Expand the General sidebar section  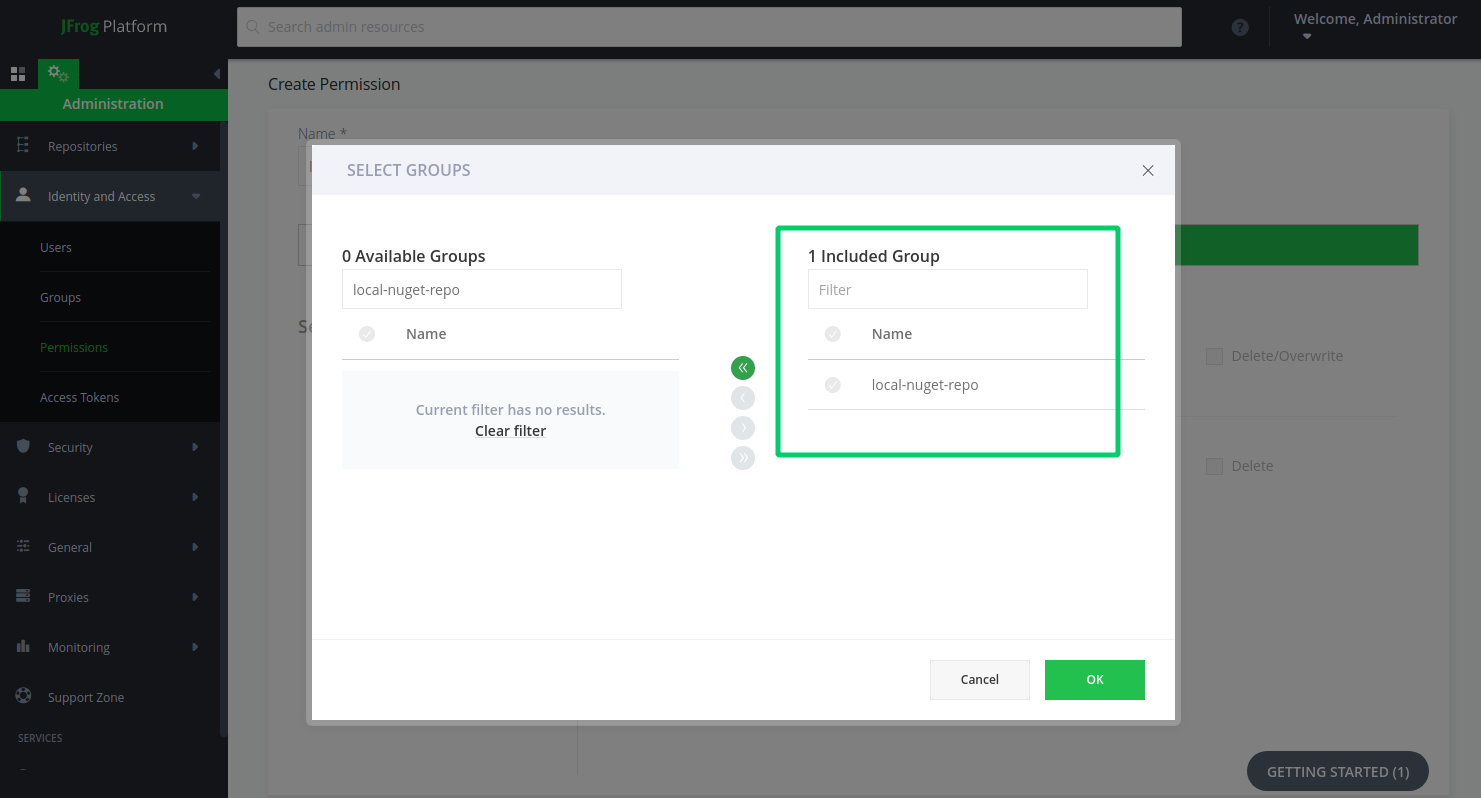pyautogui.click(x=70, y=547)
